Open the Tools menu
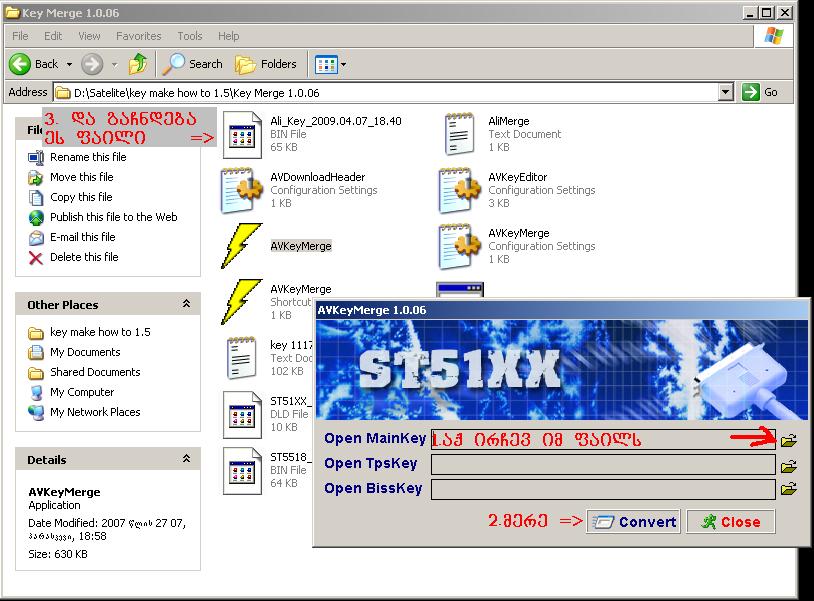This screenshot has width=814, height=601. (x=189, y=36)
